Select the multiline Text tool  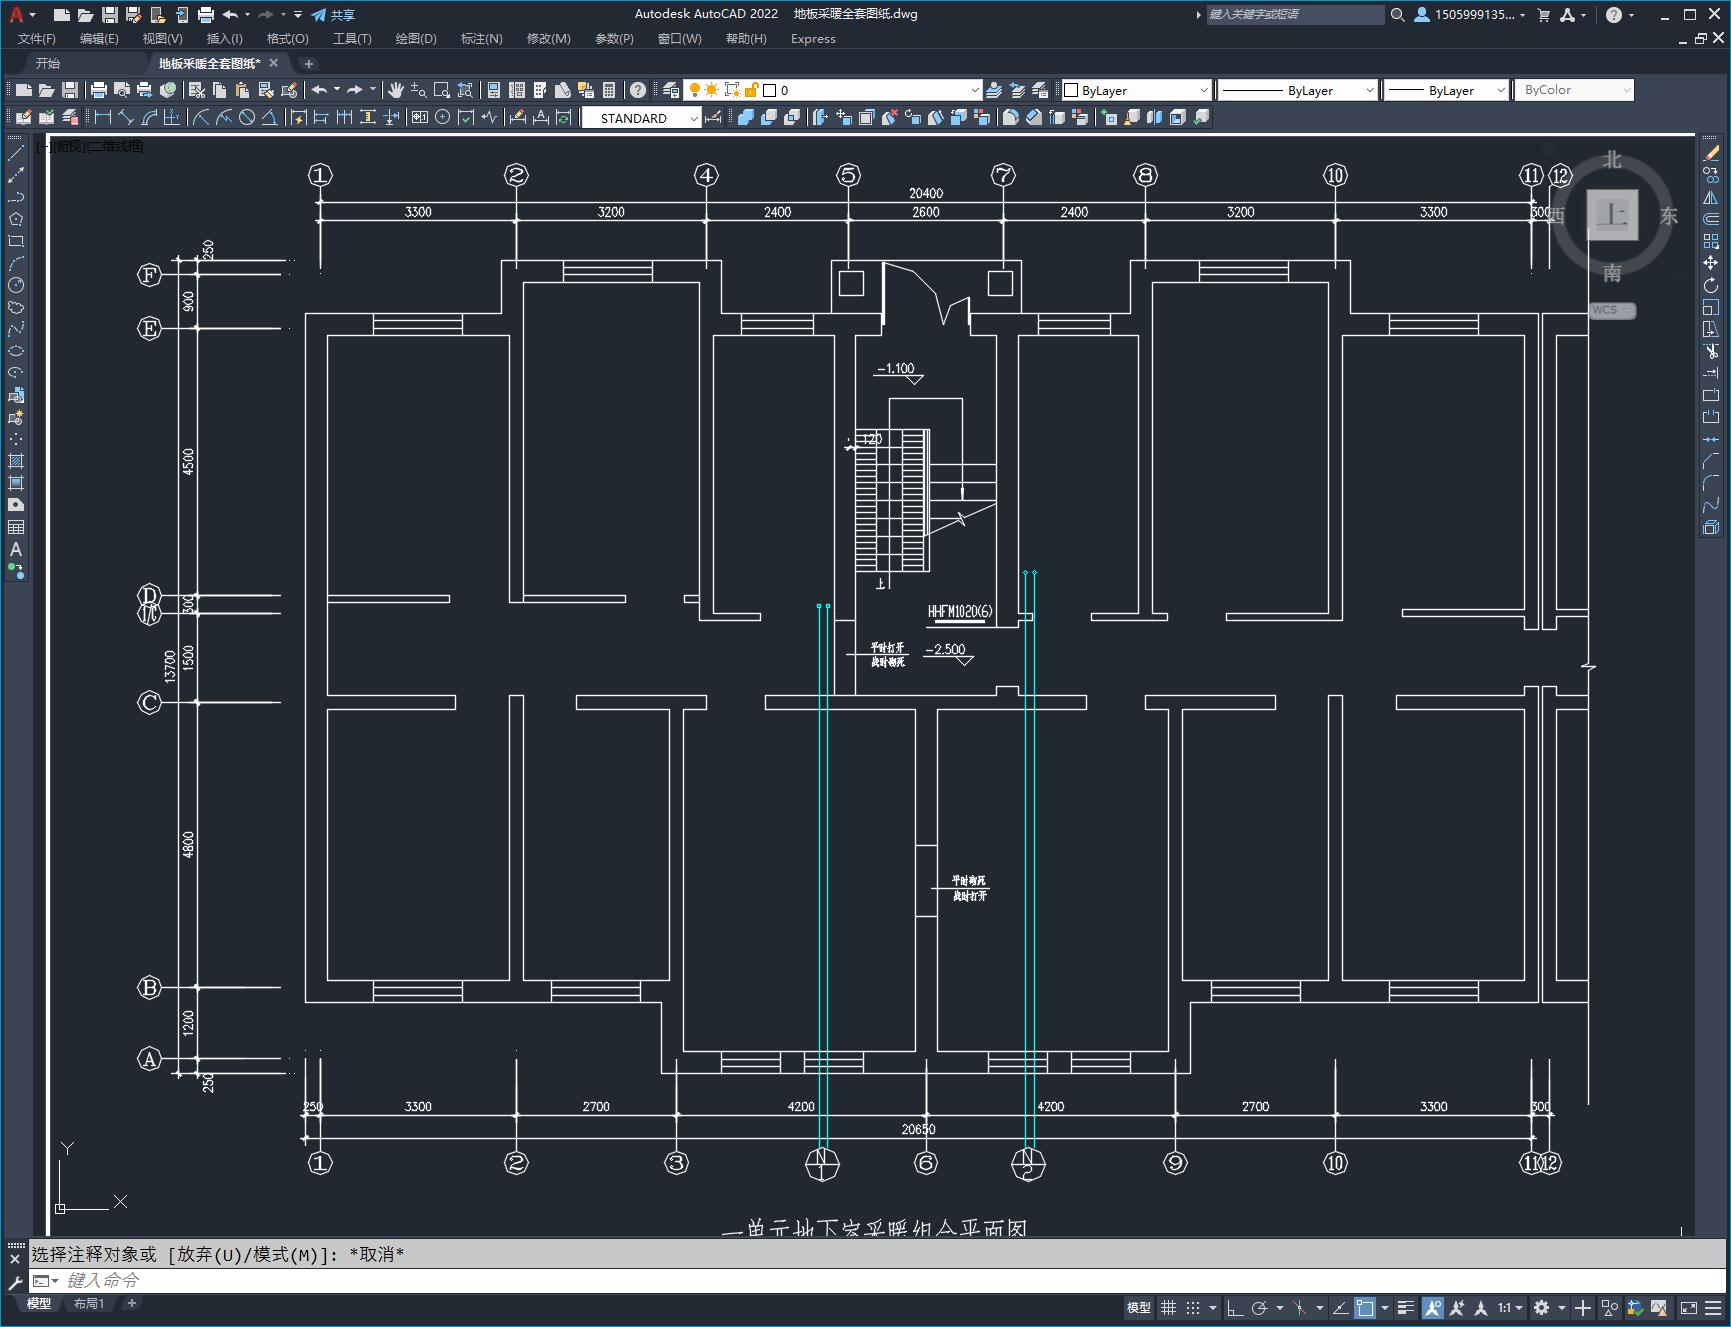(x=16, y=549)
